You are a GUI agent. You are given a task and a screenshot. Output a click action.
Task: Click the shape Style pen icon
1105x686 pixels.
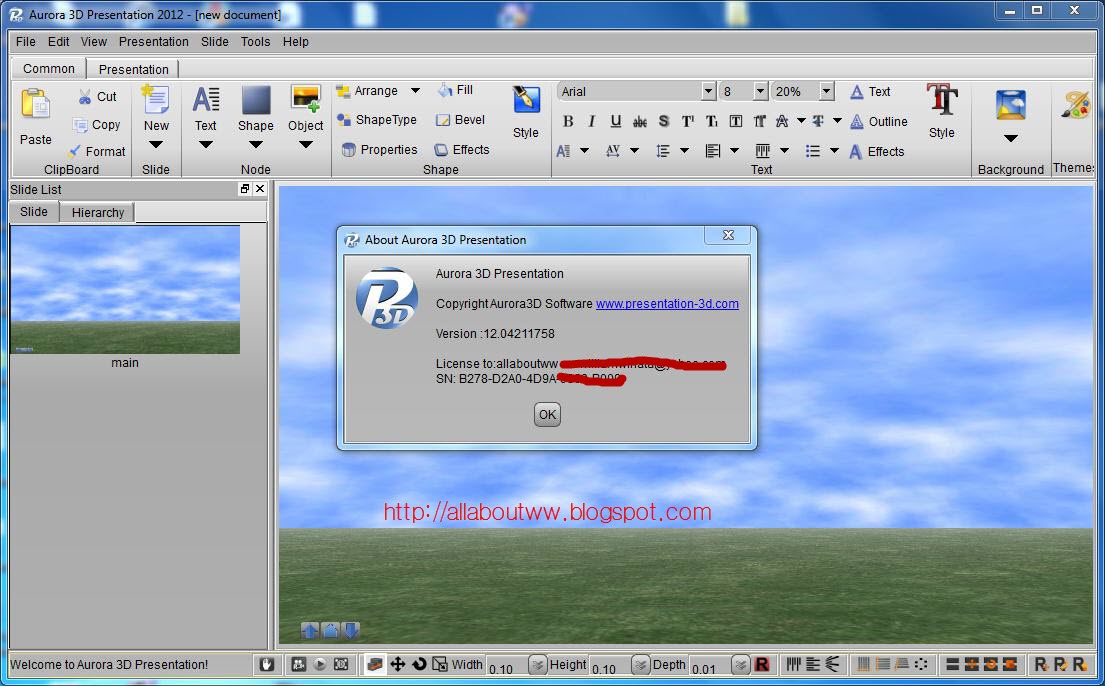(526, 99)
